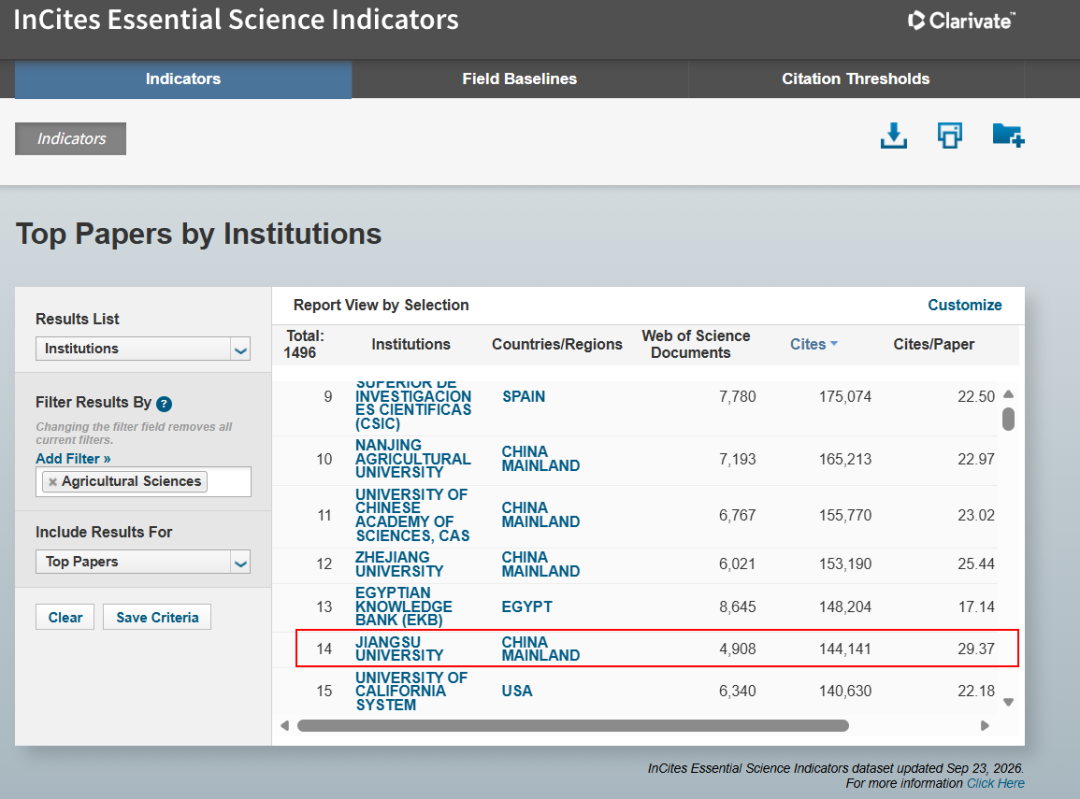This screenshot has width=1080, height=799.
Task: Click the Clear button
Action: coord(65,617)
